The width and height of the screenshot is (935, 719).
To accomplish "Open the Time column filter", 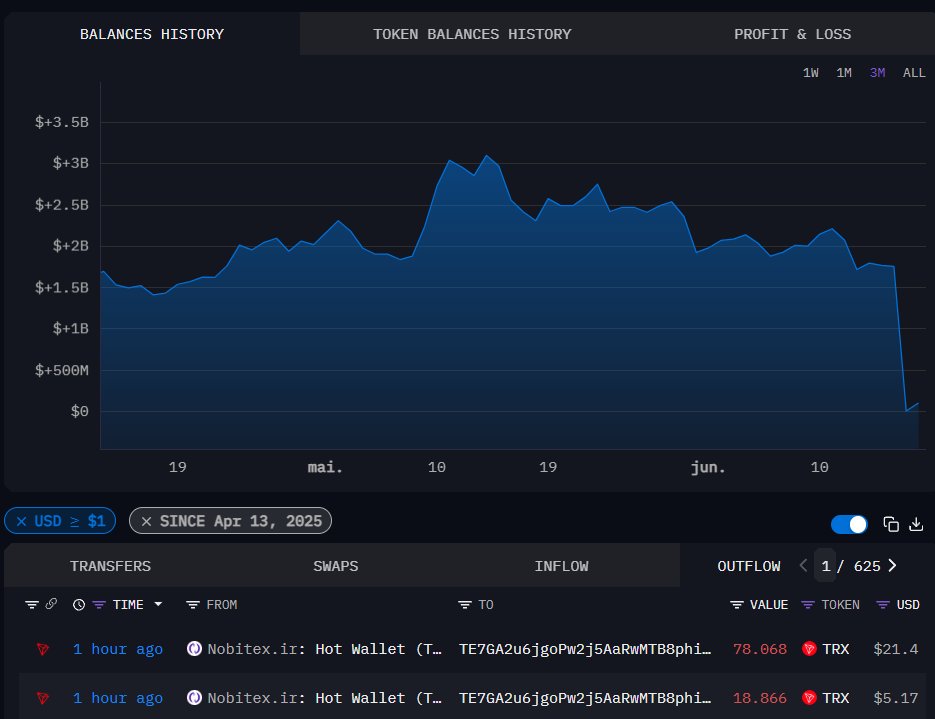I will point(99,605).
